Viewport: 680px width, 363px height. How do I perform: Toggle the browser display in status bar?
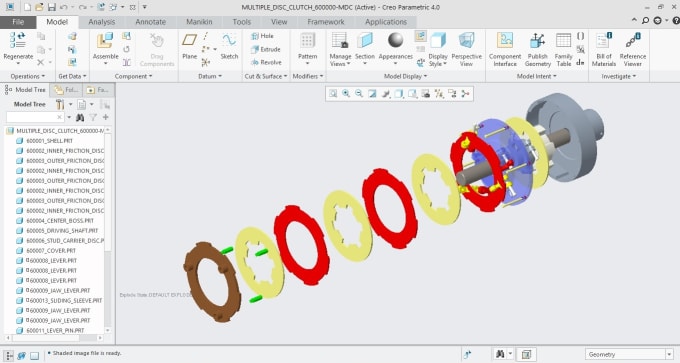point(22,355)
